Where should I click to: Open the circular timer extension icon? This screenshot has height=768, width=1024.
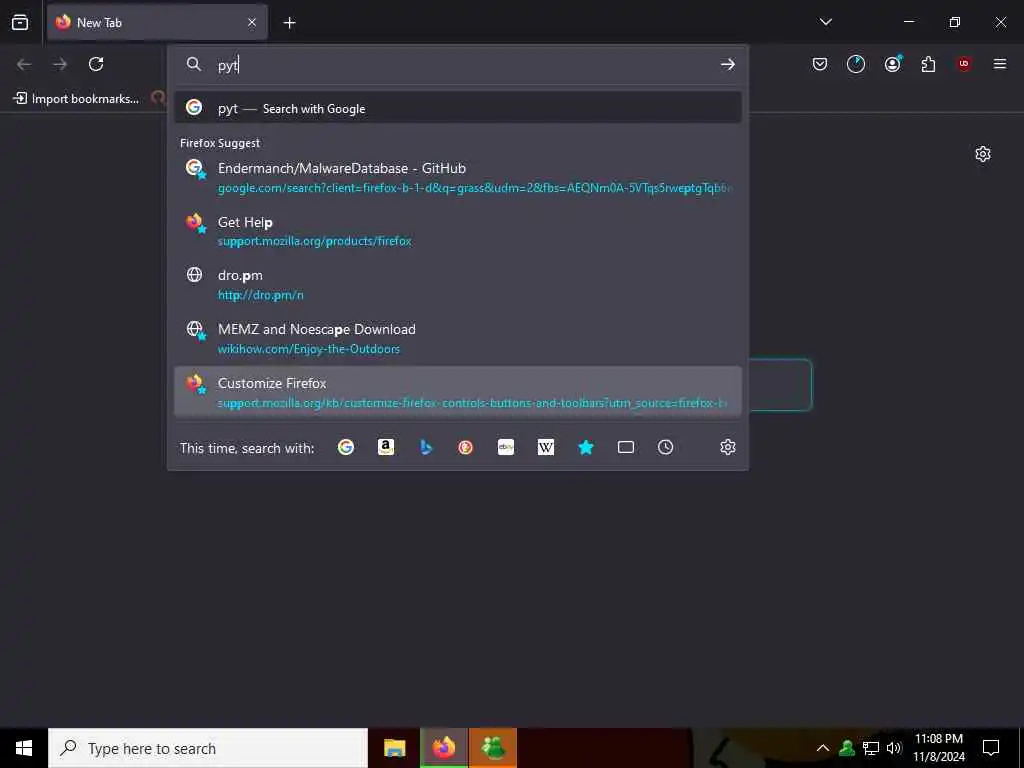tap(856, 64)
